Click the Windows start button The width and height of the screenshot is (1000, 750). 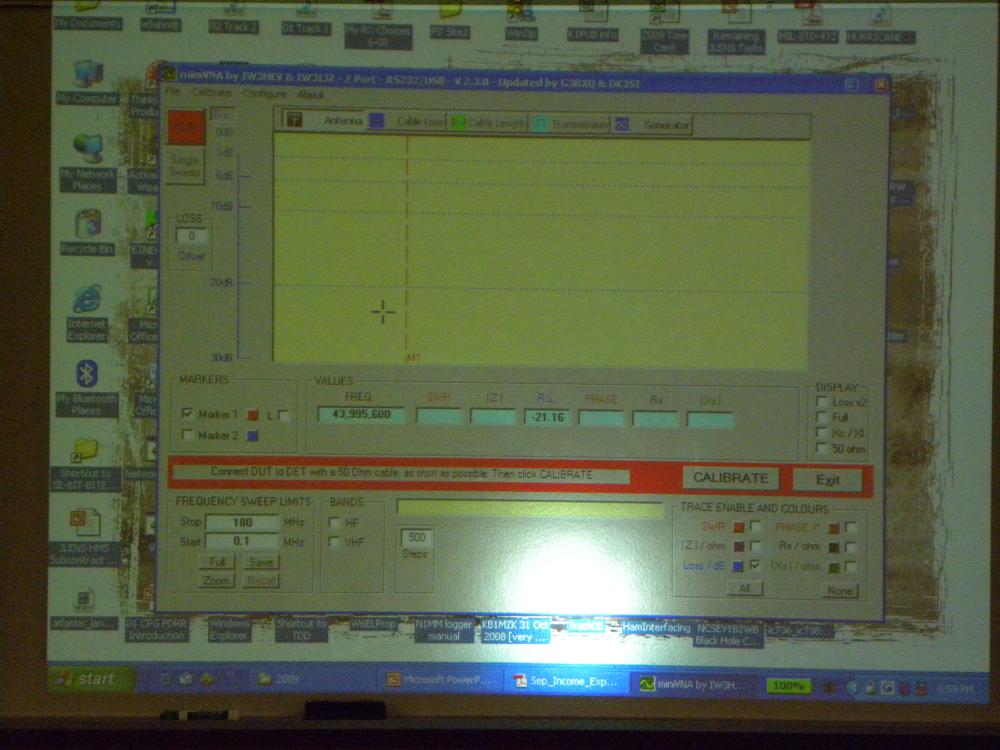91,679
